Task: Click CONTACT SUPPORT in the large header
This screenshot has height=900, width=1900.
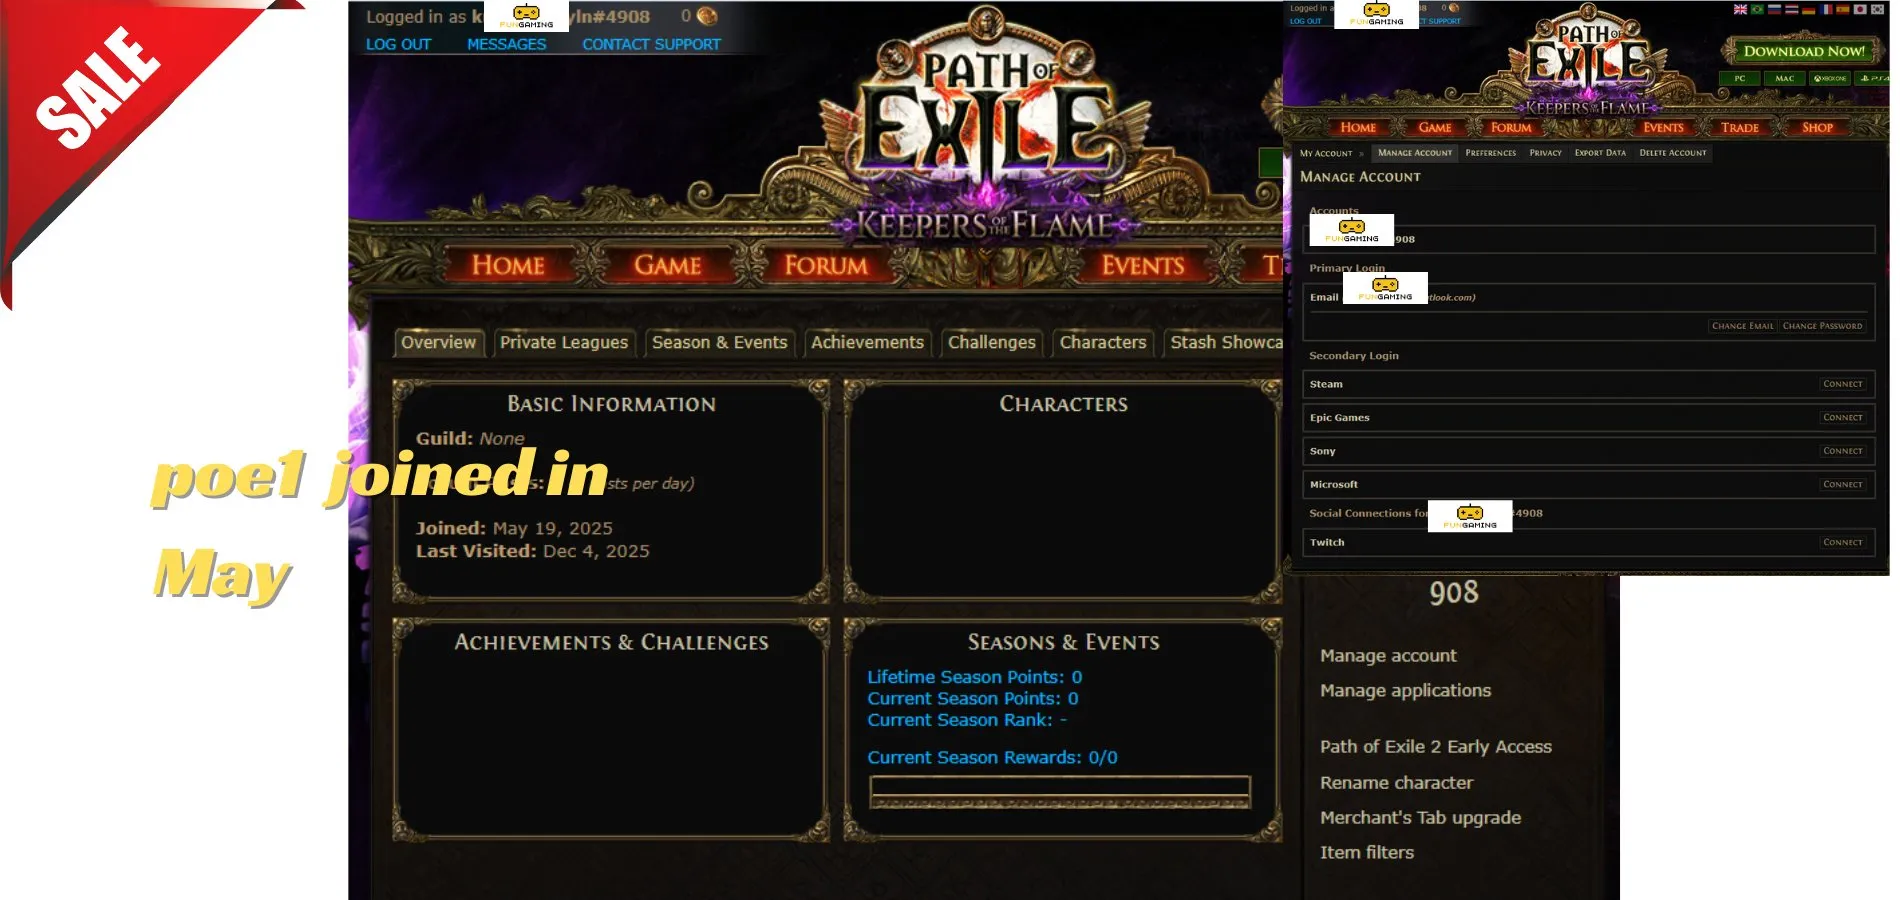Action: [x=652, y=44]
